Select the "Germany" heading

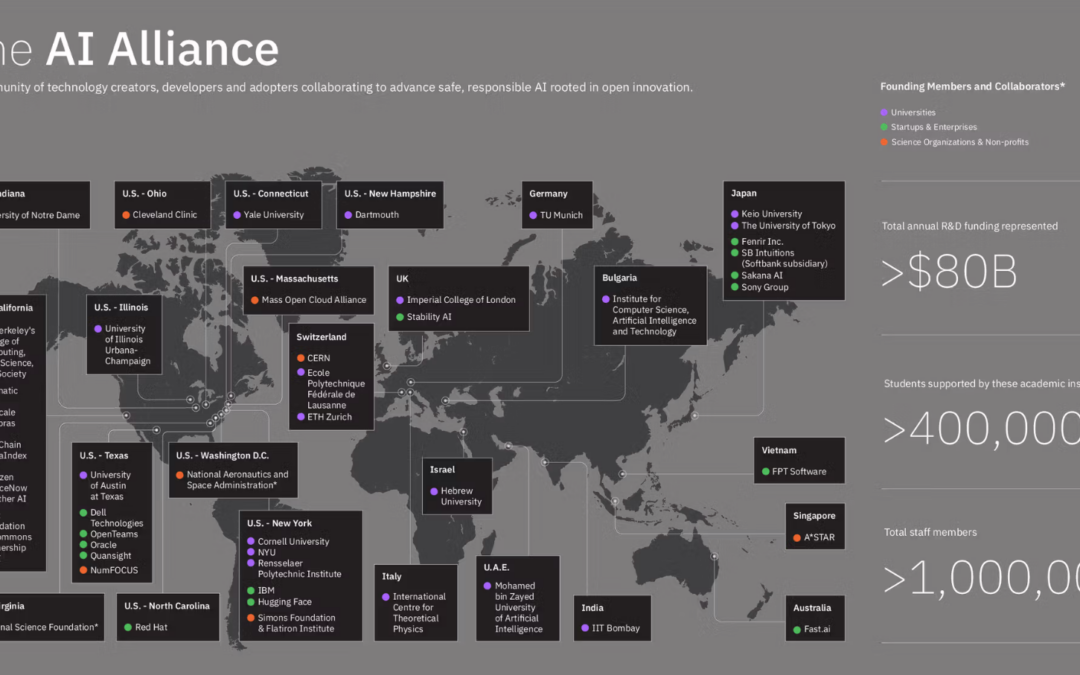(x=548, y=194)
